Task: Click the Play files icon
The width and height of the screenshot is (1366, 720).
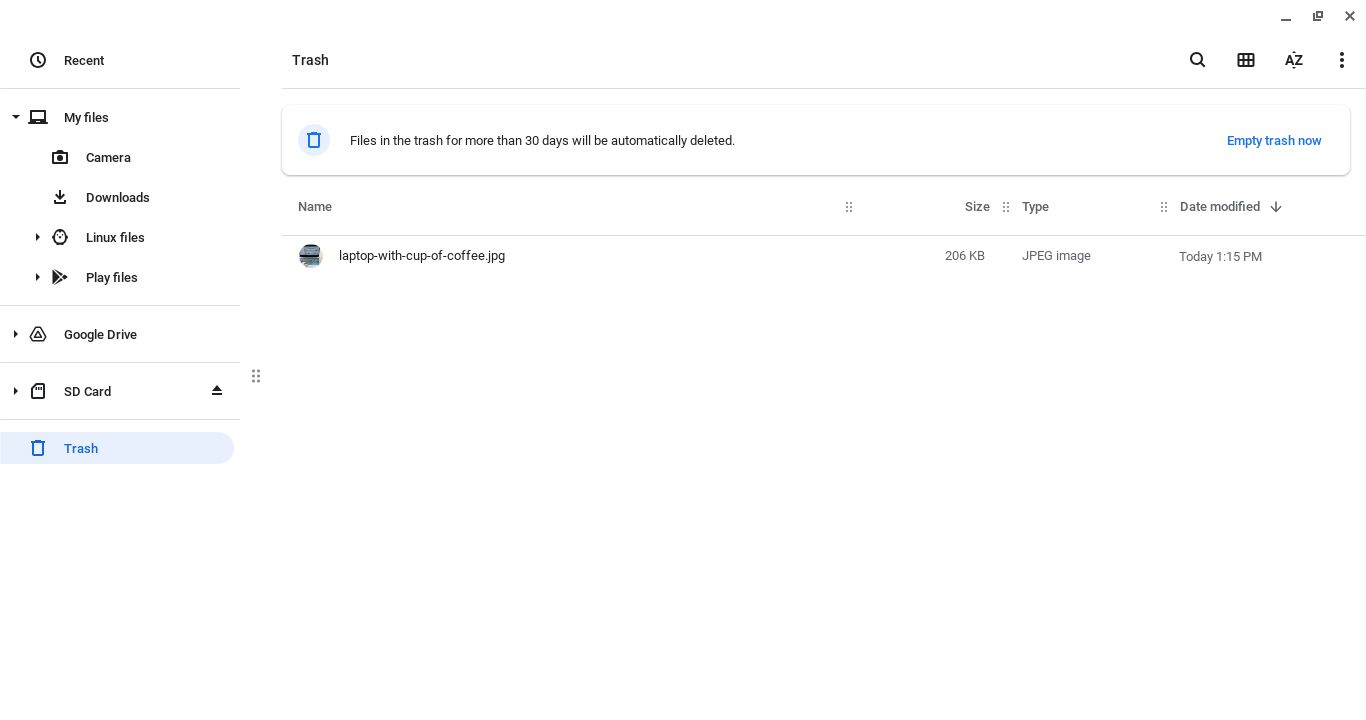Action: click(60, 277)
